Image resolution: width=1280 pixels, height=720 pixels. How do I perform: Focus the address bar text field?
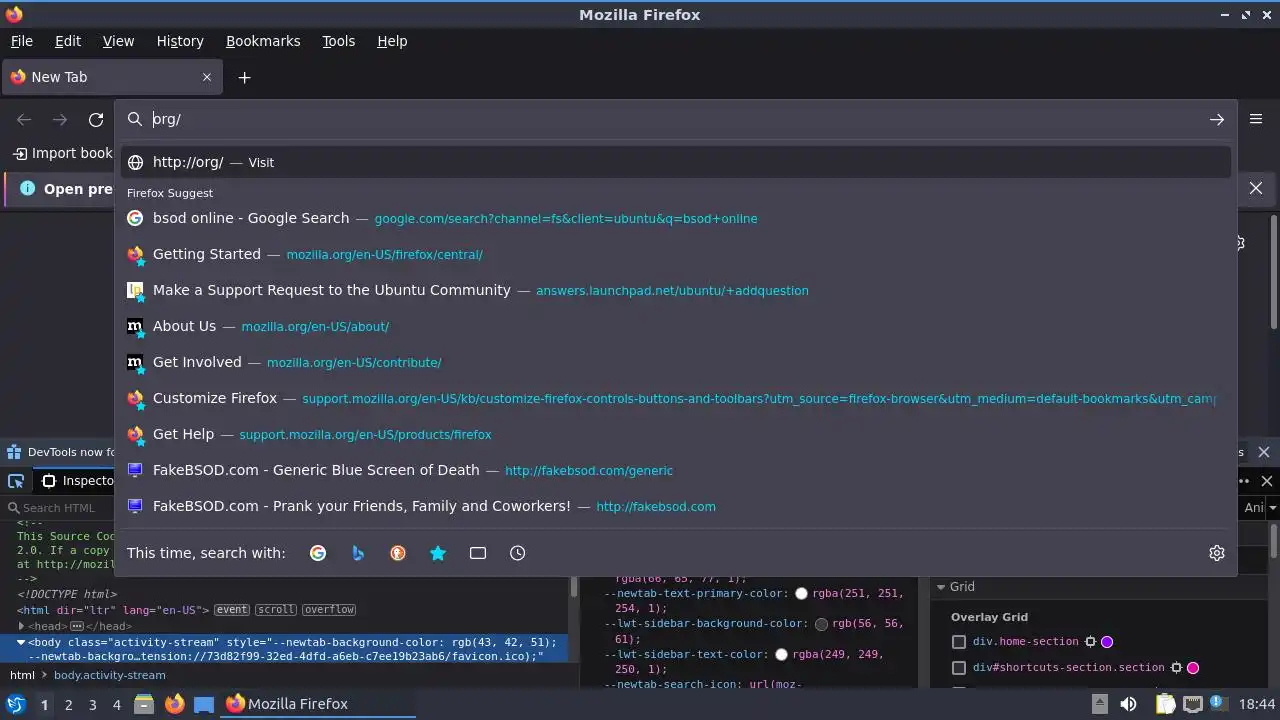point(675,119)
